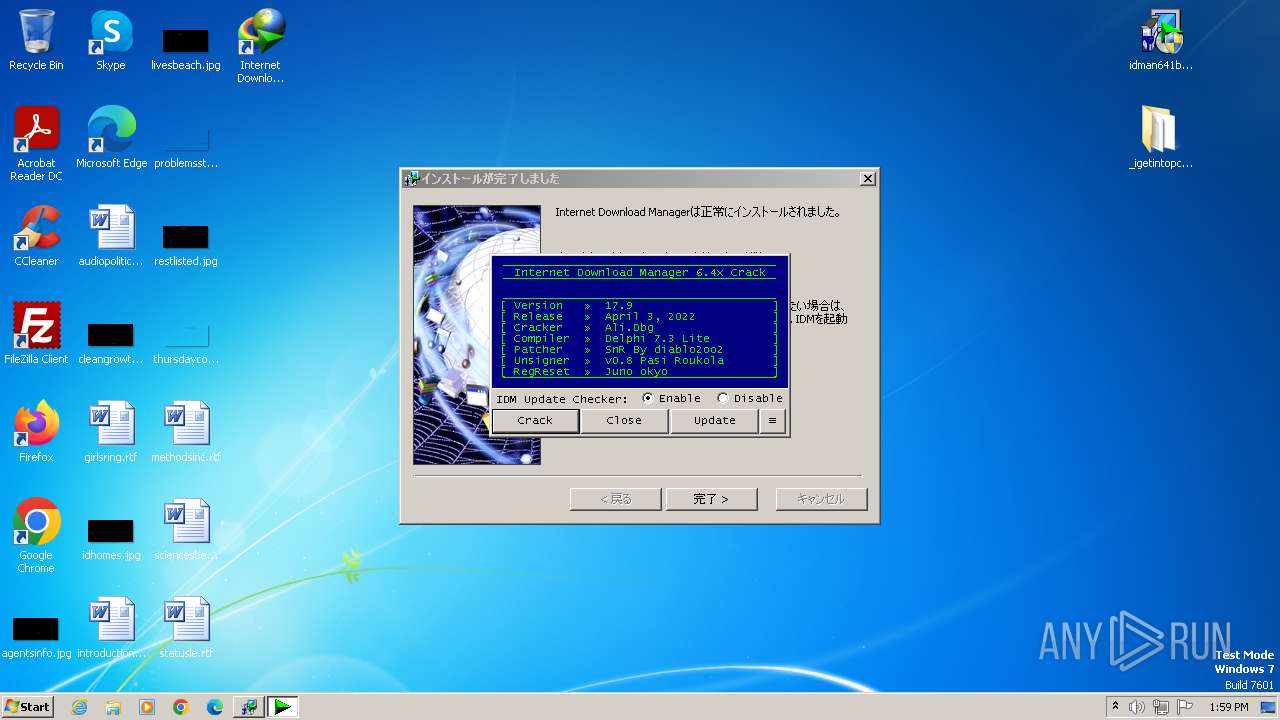Open Windows Explorer from the taskbar

(113, 707)
